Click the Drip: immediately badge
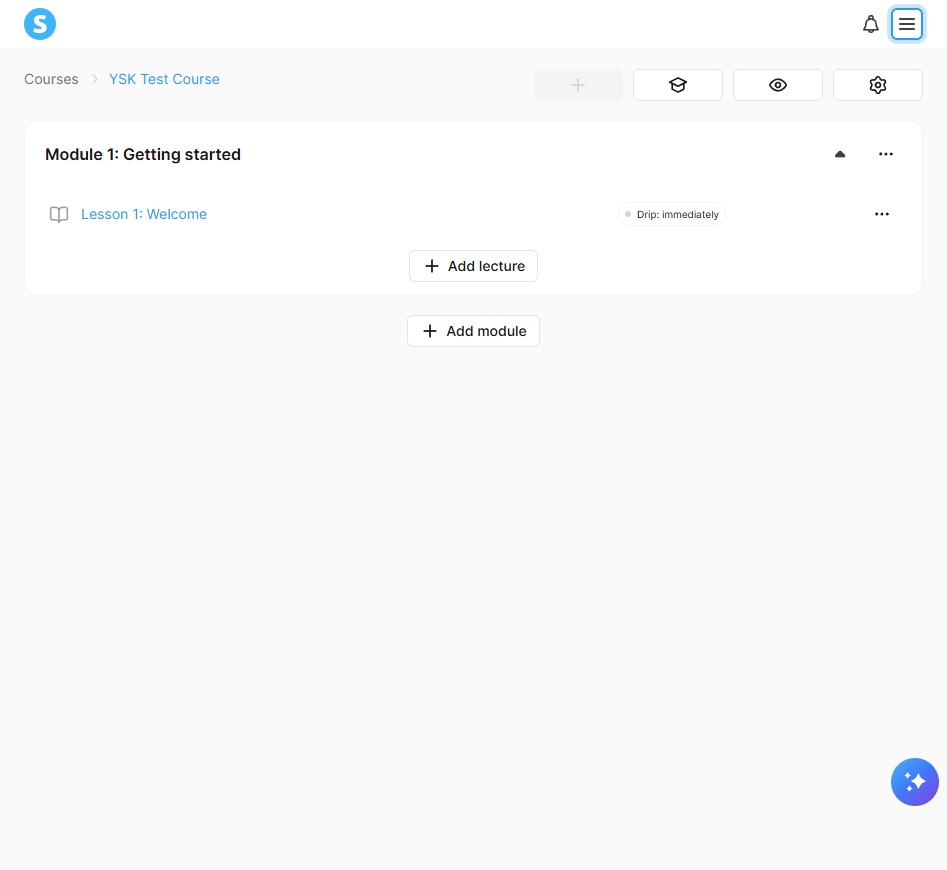 pos(672,214)
